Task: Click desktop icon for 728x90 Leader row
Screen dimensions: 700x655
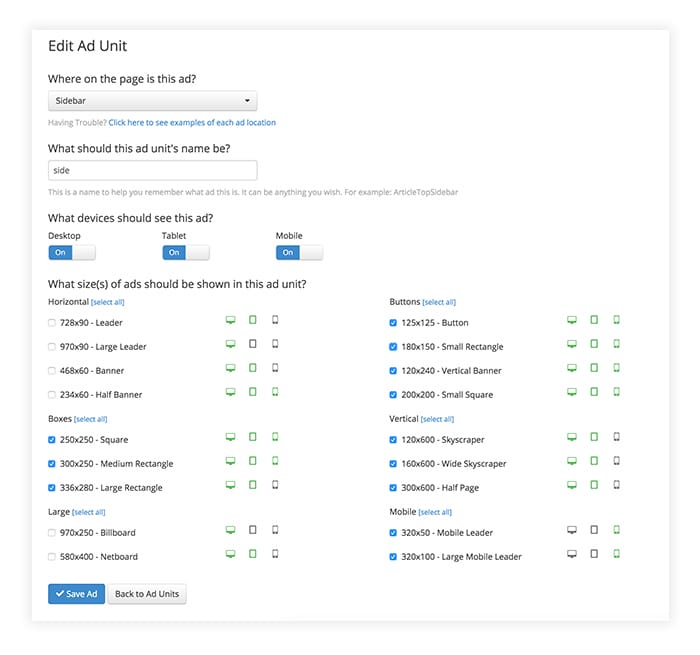Action: point(230,320)
